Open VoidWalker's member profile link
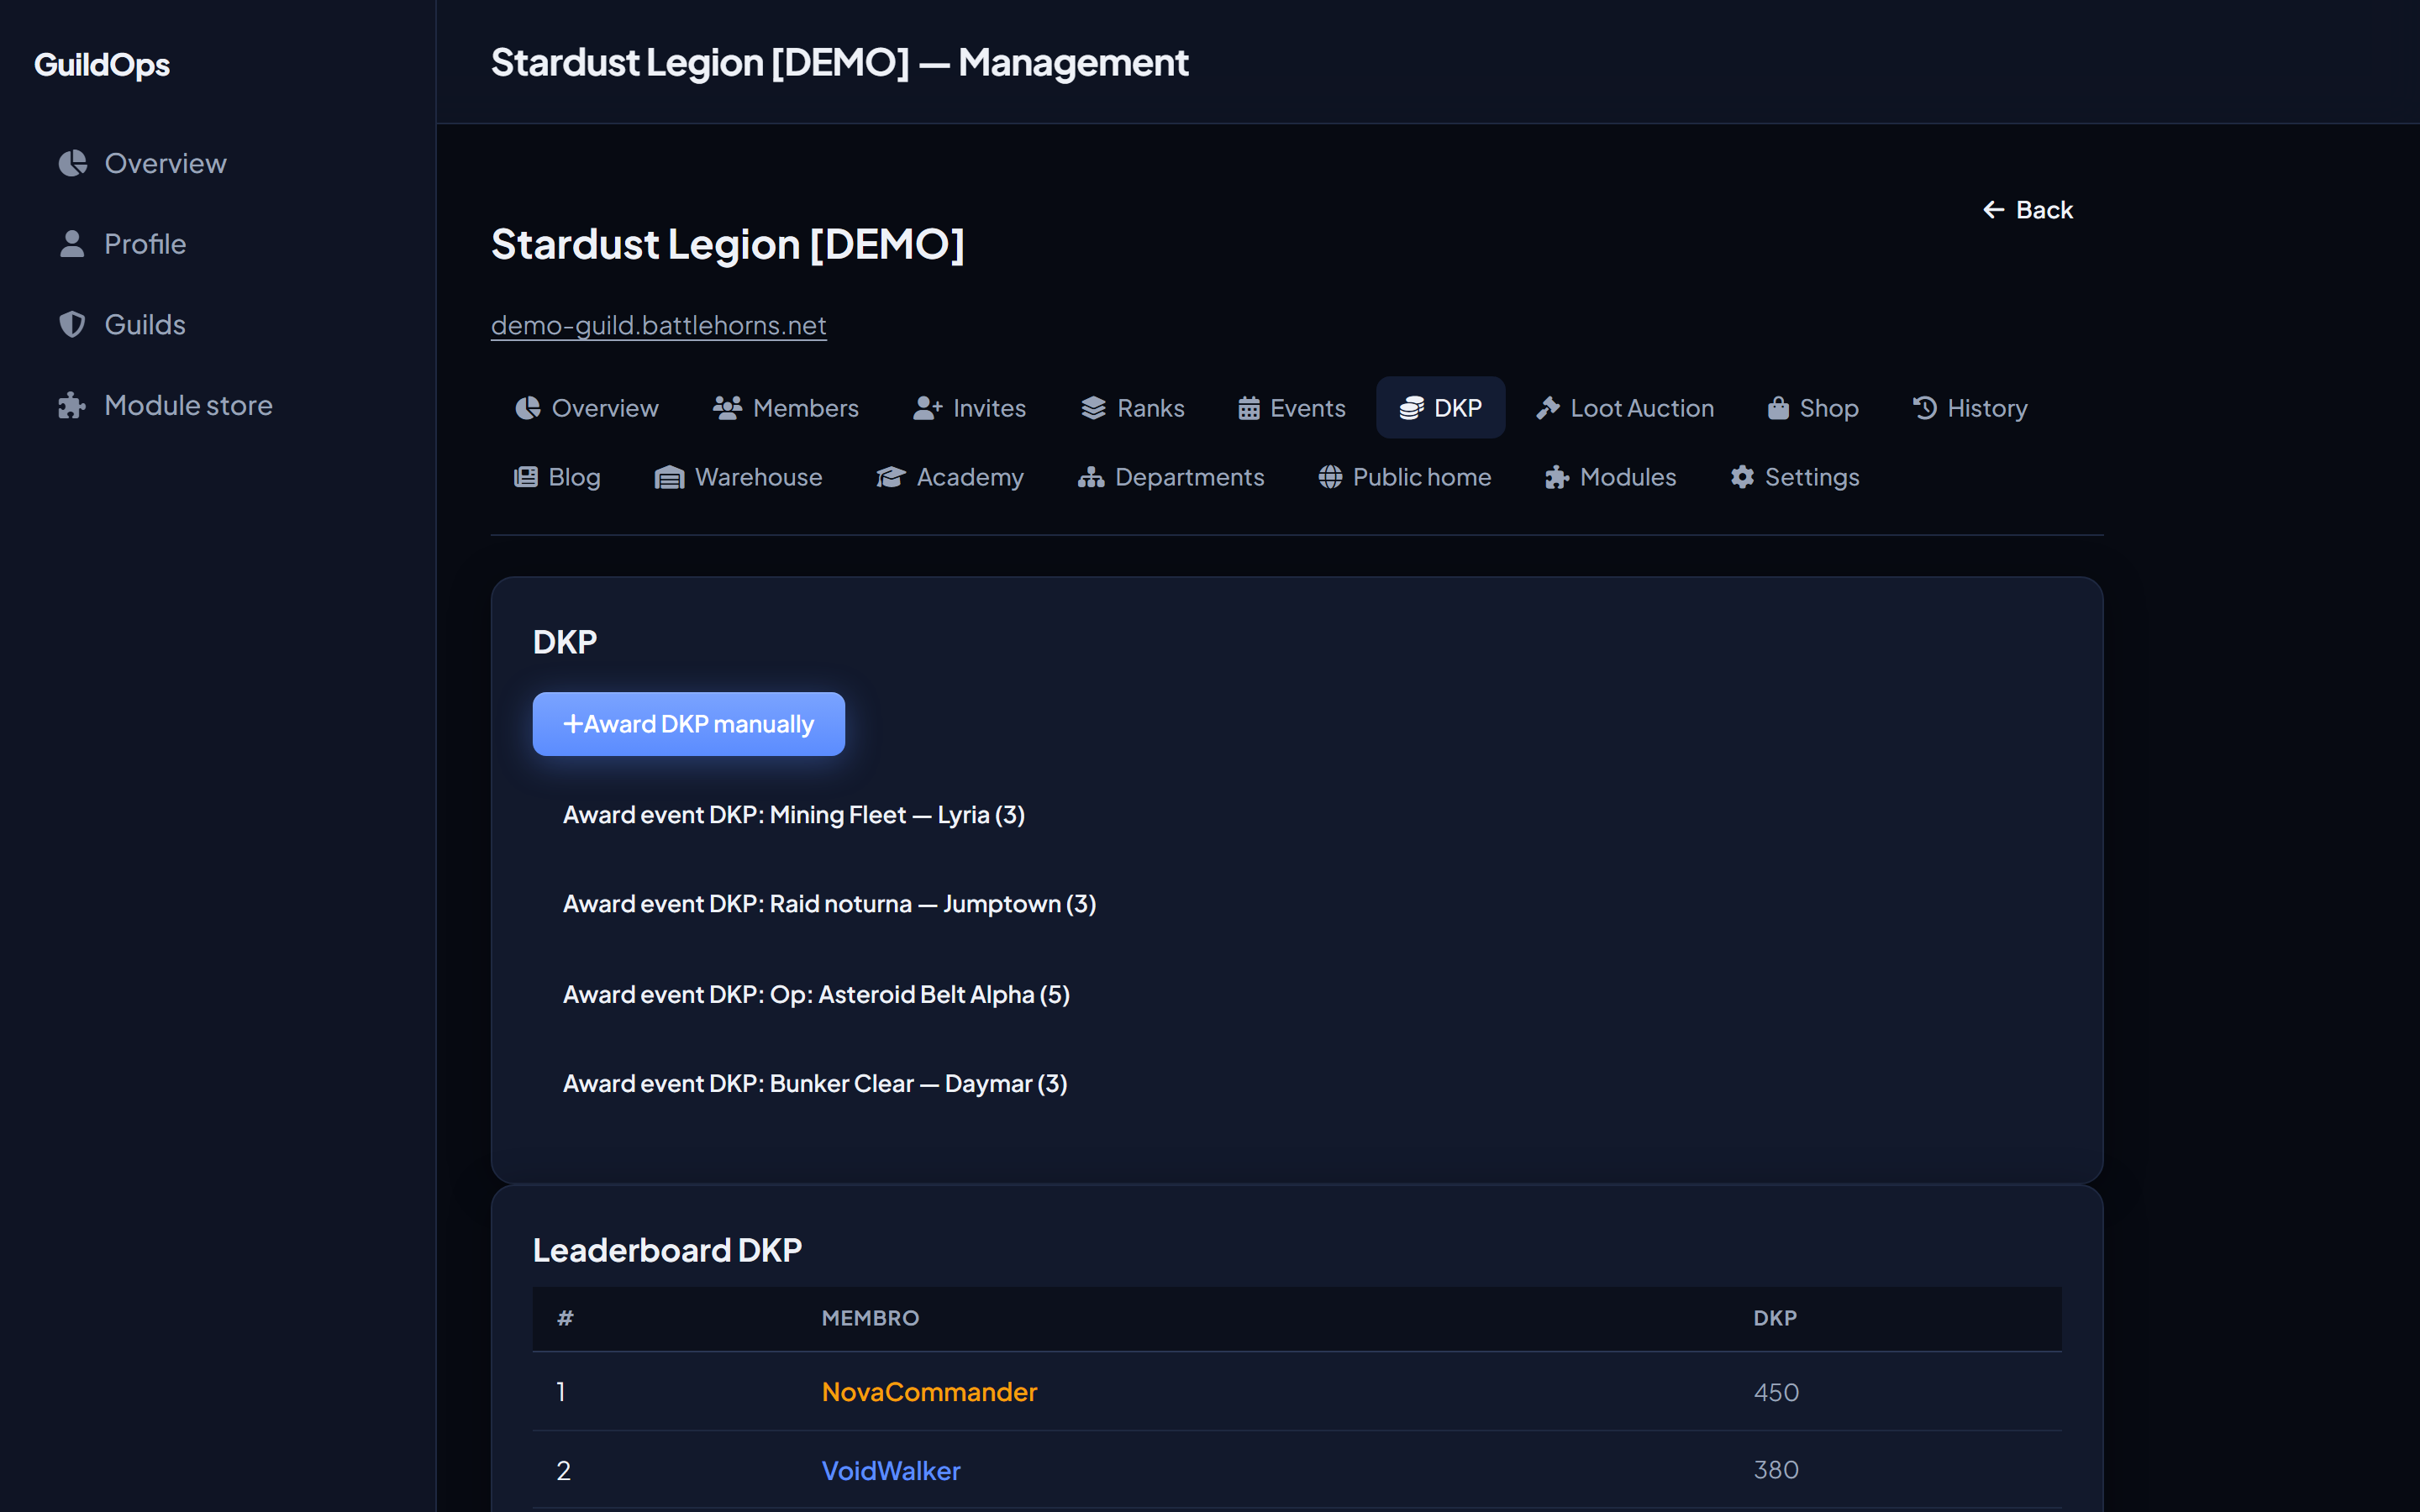 pos(890,1470)
